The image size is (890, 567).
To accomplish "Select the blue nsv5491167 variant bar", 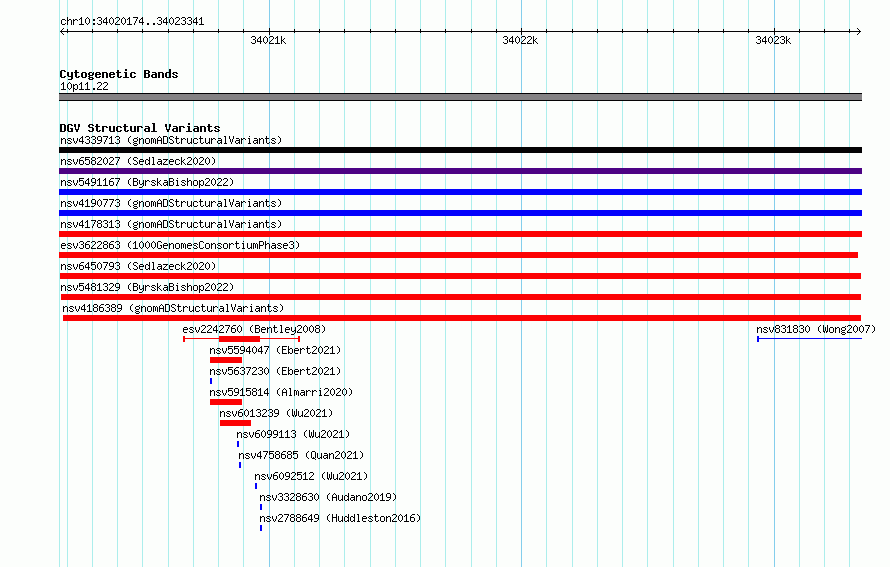I will point(460,192).
